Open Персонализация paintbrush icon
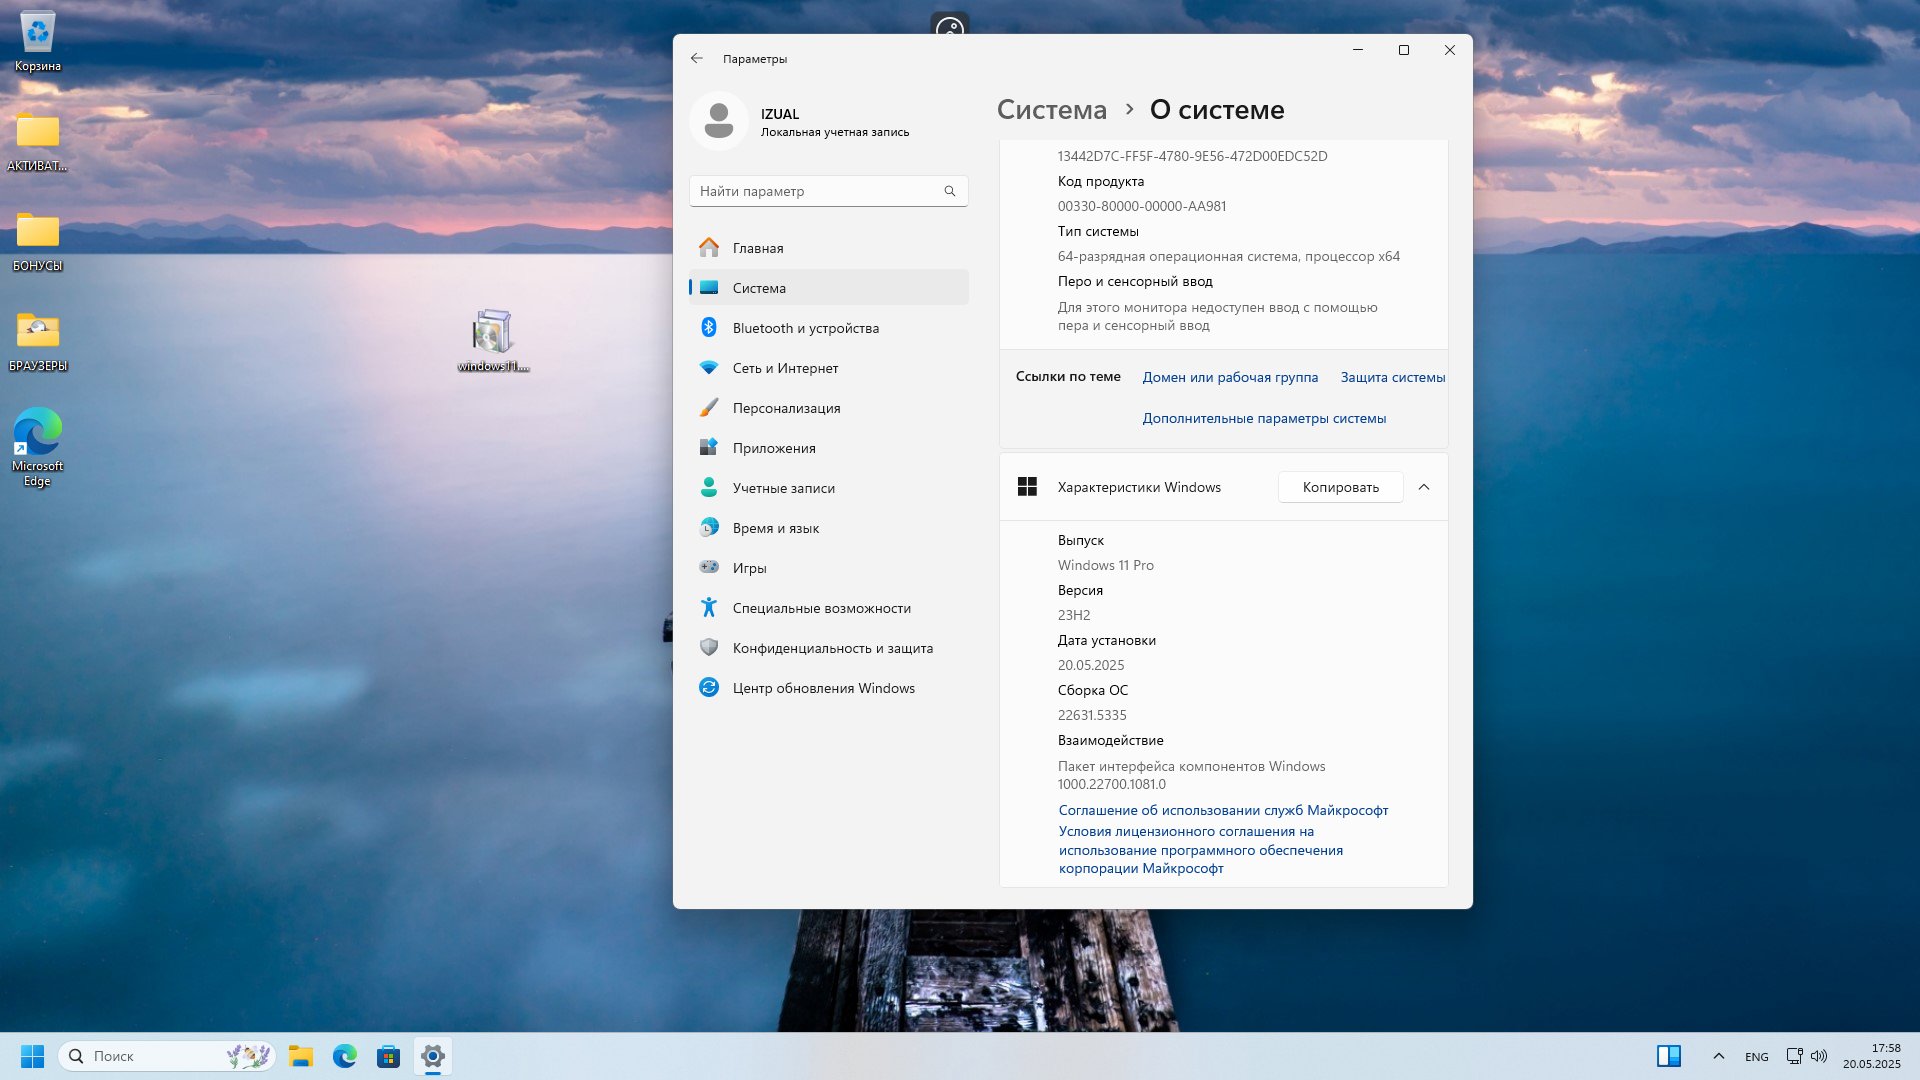 click(x=709, y=407)
